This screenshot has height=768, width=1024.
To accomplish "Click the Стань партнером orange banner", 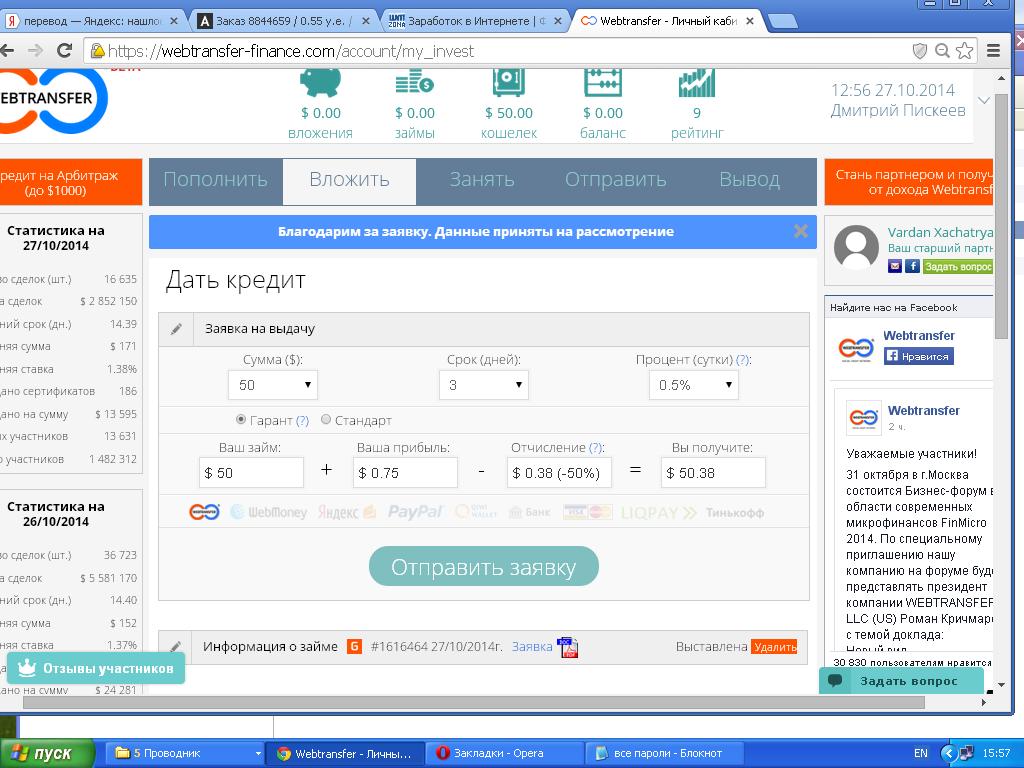I will (909, 182).
